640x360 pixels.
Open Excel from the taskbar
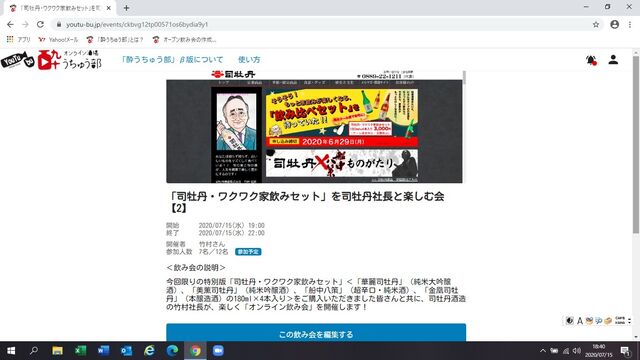pyautogui.click(x=80, y=351)
